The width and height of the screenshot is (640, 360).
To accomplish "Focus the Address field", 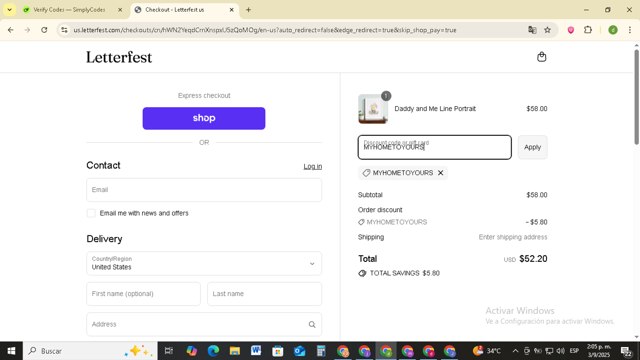I will click(x=204, y=324).
